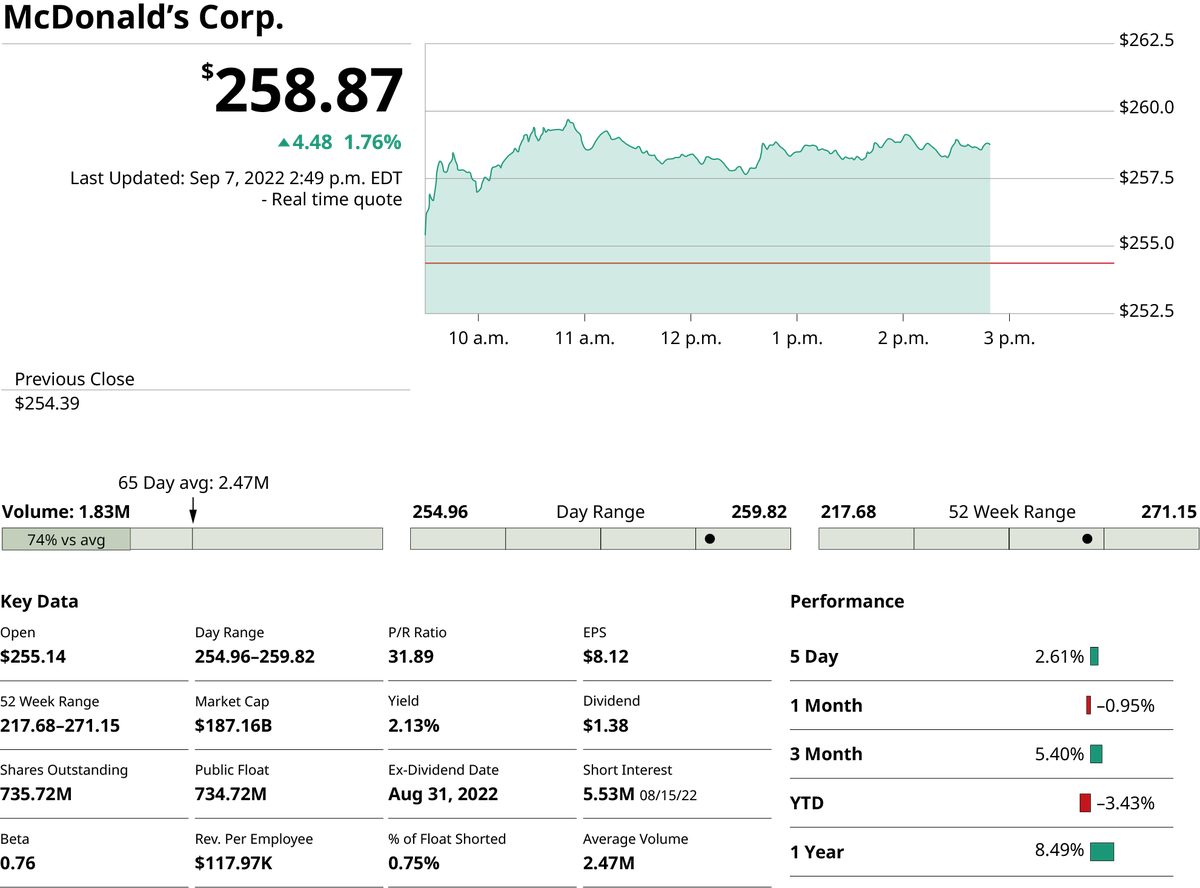Click the $260.0 y-axis label
The width and height of the screenshot is (1200, 888).
click(1146, 108)
